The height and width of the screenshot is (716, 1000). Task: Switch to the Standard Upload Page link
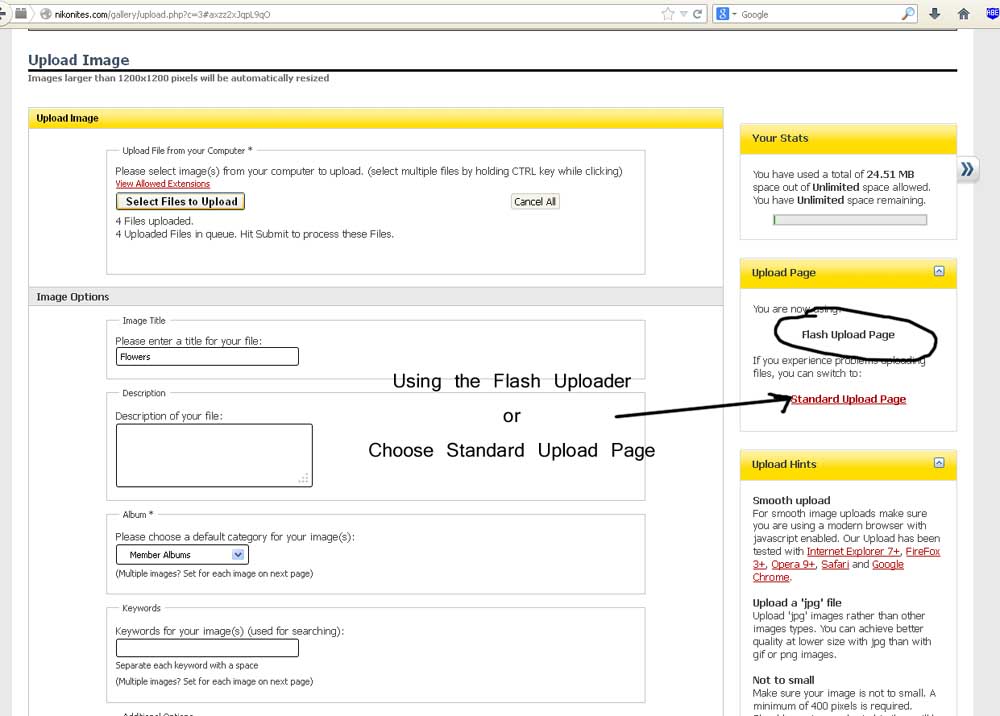click(848, 399)
